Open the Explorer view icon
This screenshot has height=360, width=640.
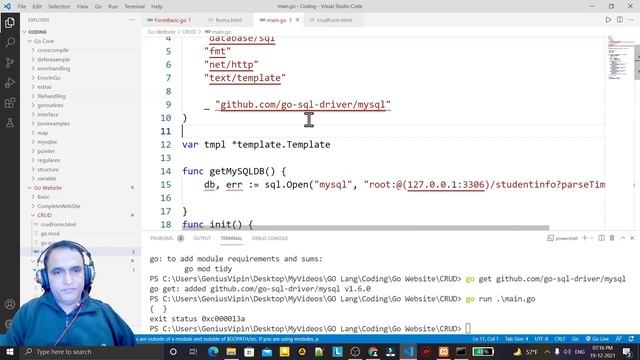(10, 22)
